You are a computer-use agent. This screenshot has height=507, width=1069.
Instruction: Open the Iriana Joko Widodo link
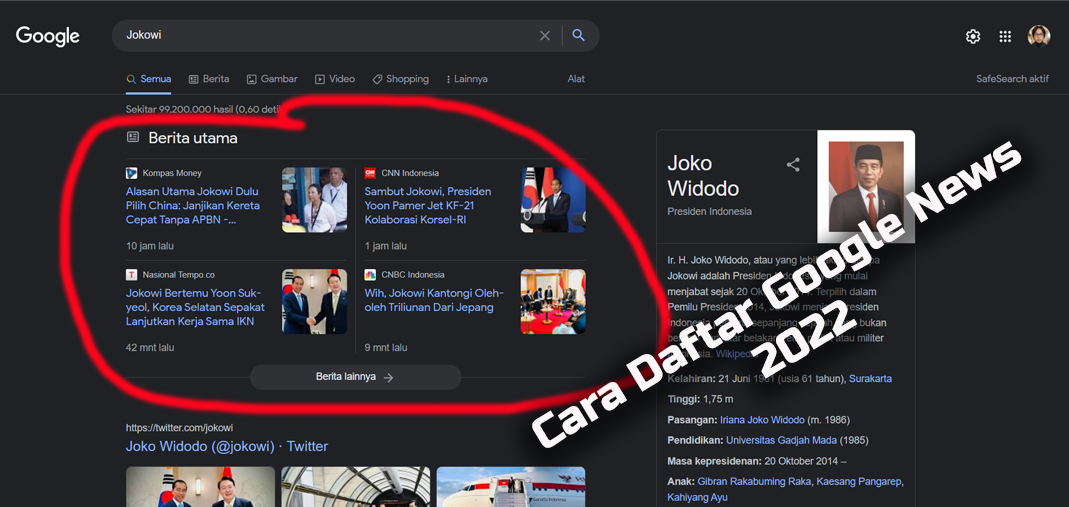[x=762, y=420]
